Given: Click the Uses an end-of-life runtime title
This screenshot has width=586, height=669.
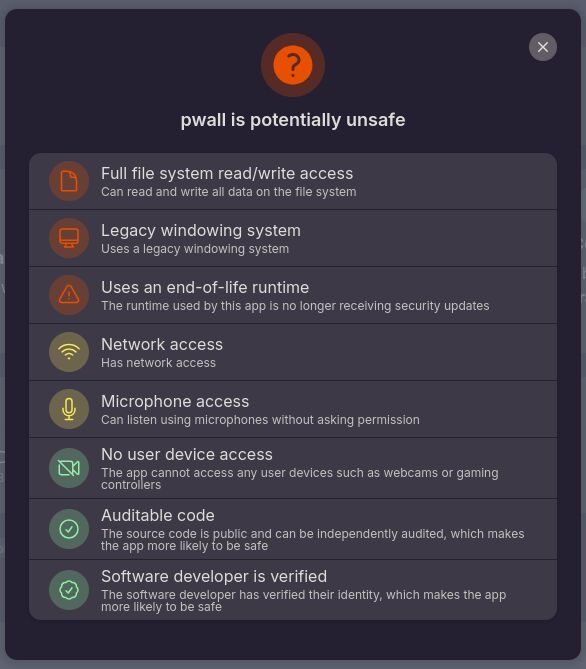Looking at the screenshot, I should pyautogui.click(x=205, y=288).
